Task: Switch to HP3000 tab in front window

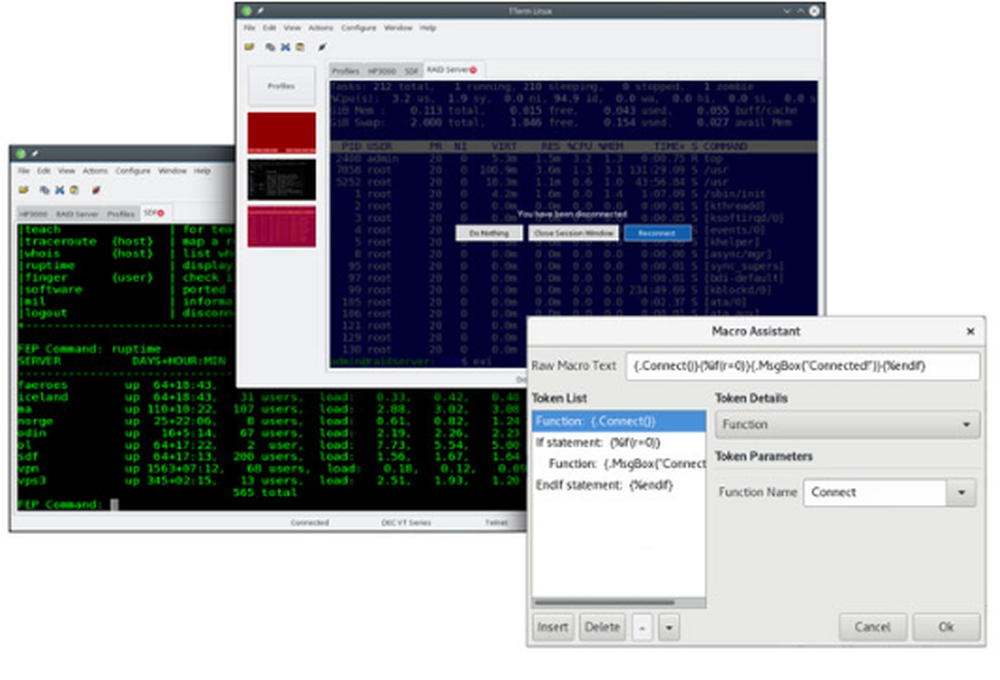Action: tap(382, 71)
